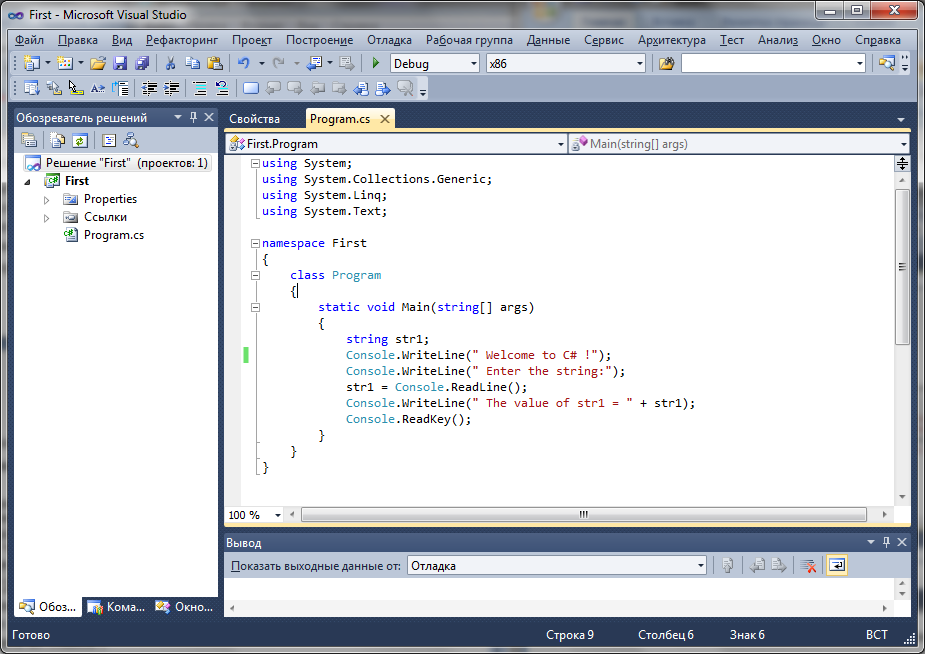This screenshot has width=925, height=654.
Task: Click the Open File folder icon
Action: tap(98, 63)
